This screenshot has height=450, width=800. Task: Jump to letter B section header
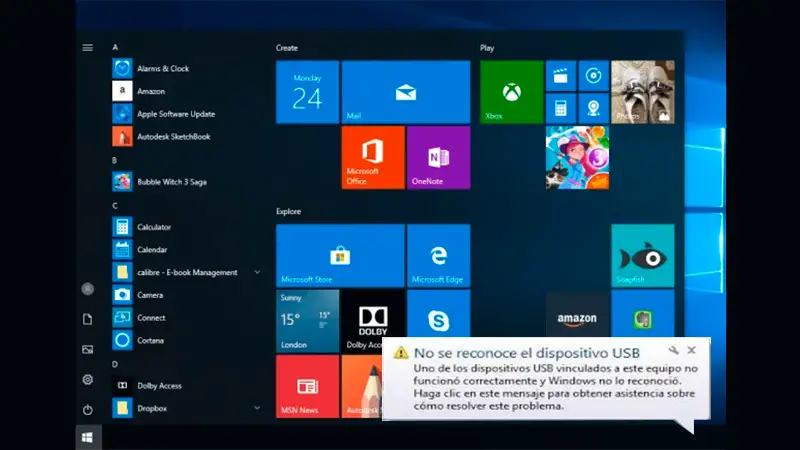click(x=114, y=160)
